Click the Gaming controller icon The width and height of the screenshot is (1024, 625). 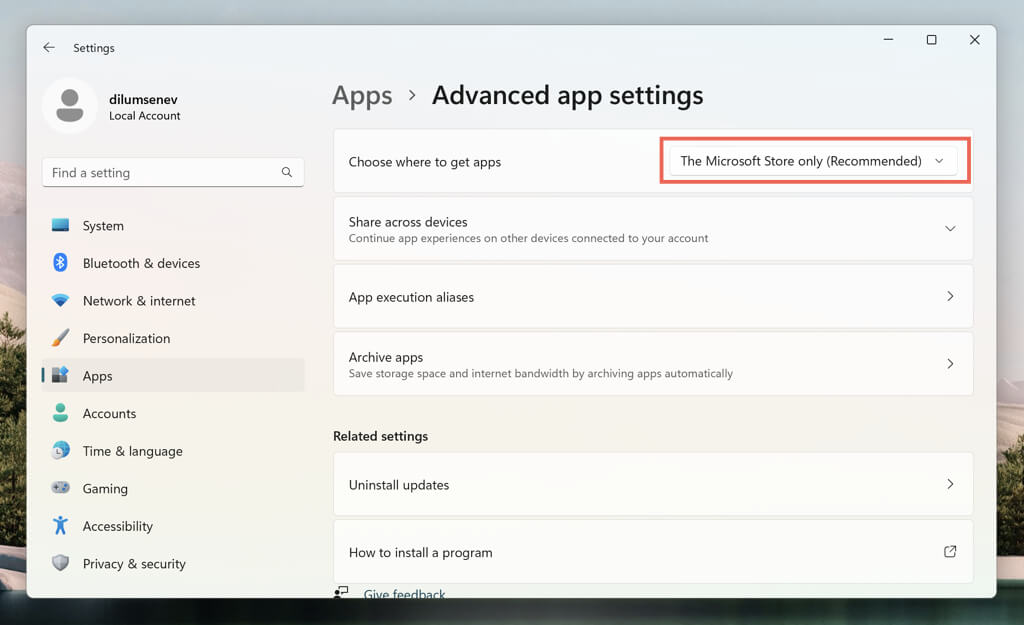pyautogui.click(x=61, y=488)
